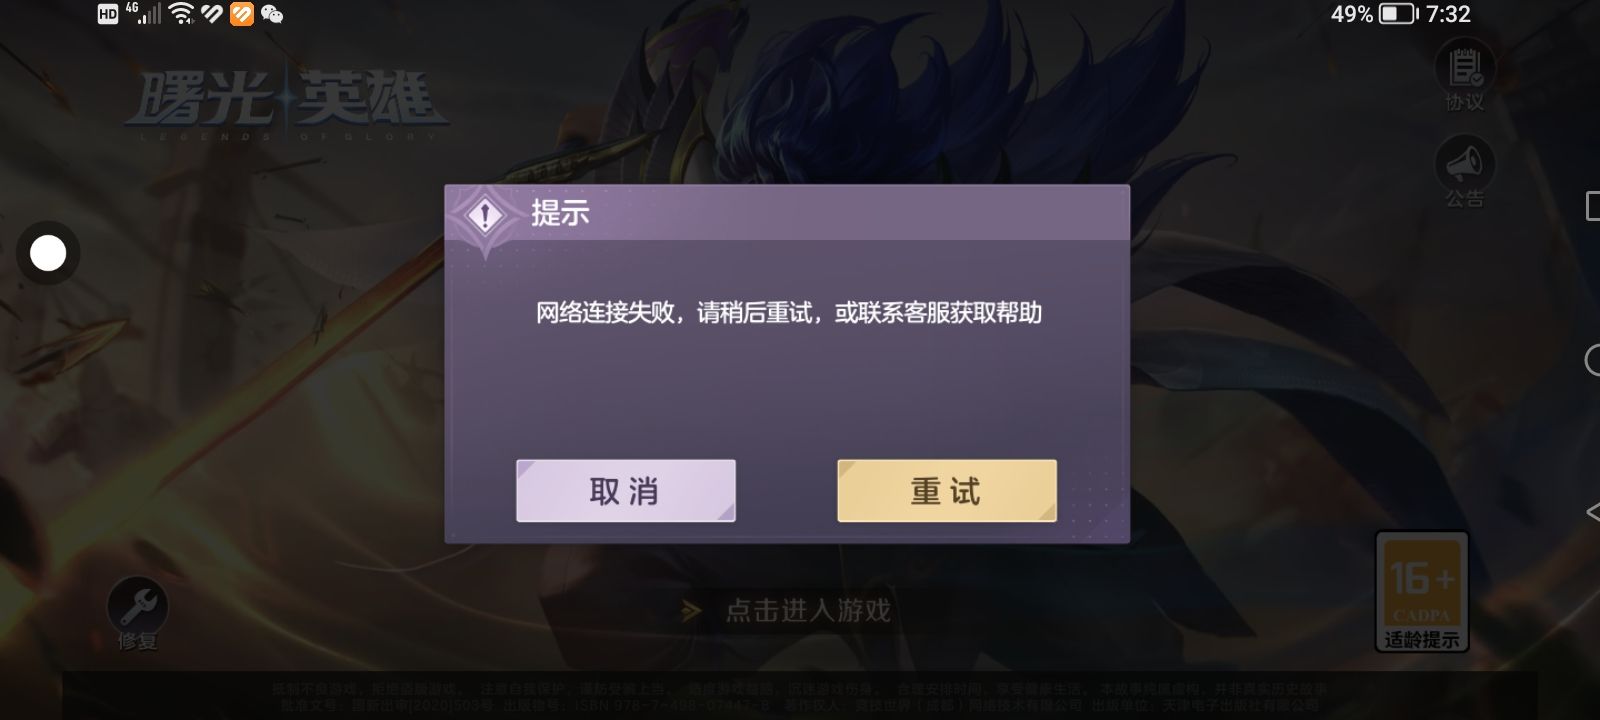Tap the system back triangle on the edge
The height and width of the screenshot is (720, 1600).
point(1593,512)
